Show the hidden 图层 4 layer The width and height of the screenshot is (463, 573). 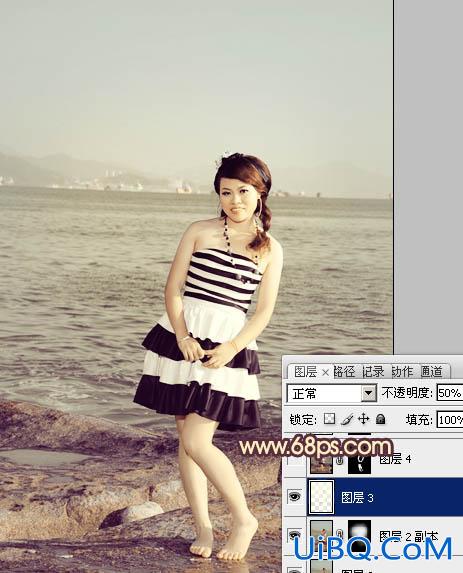pos(295,460)
